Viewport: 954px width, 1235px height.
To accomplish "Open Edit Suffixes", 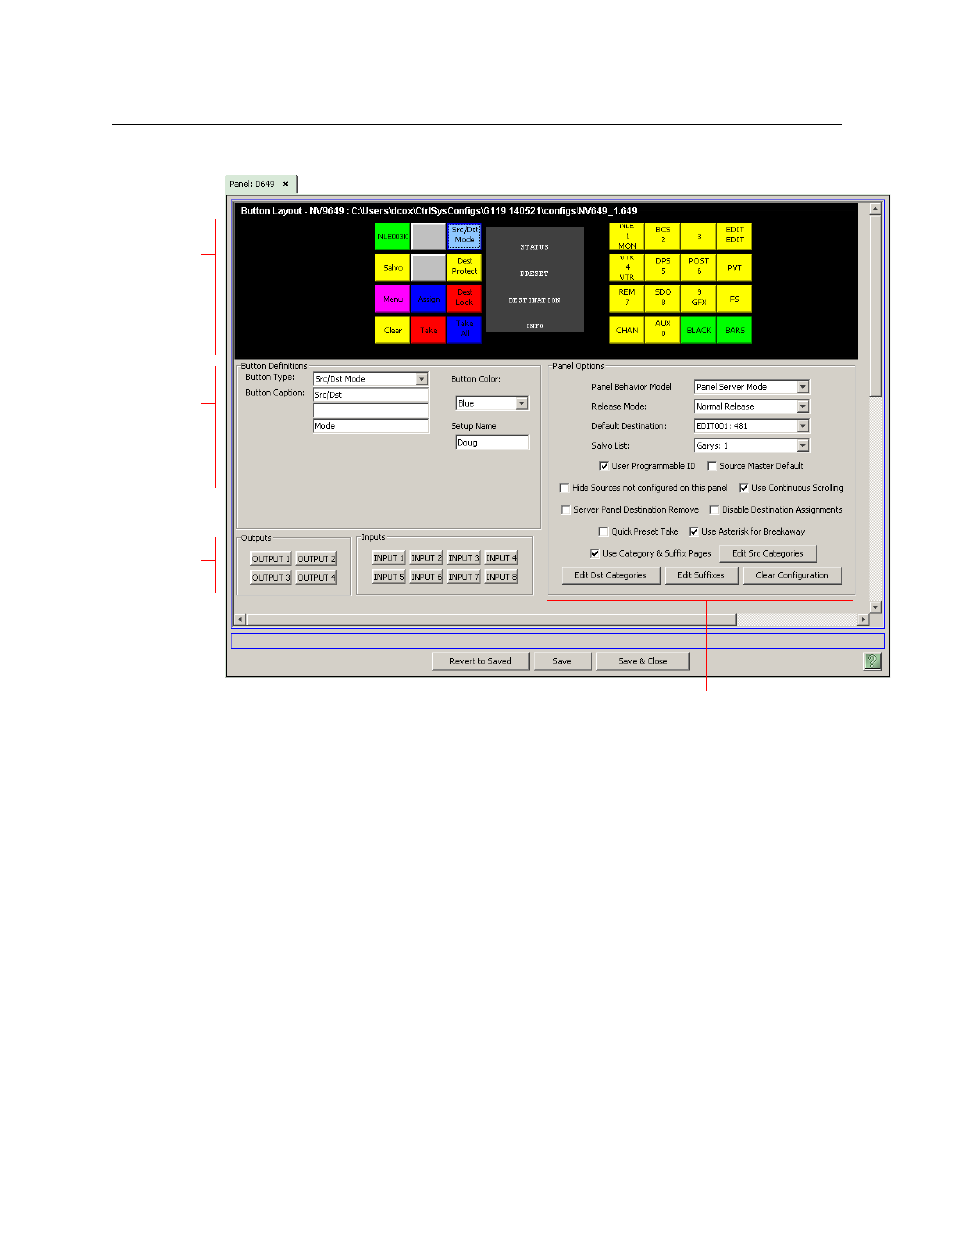I will pos(701,575).
